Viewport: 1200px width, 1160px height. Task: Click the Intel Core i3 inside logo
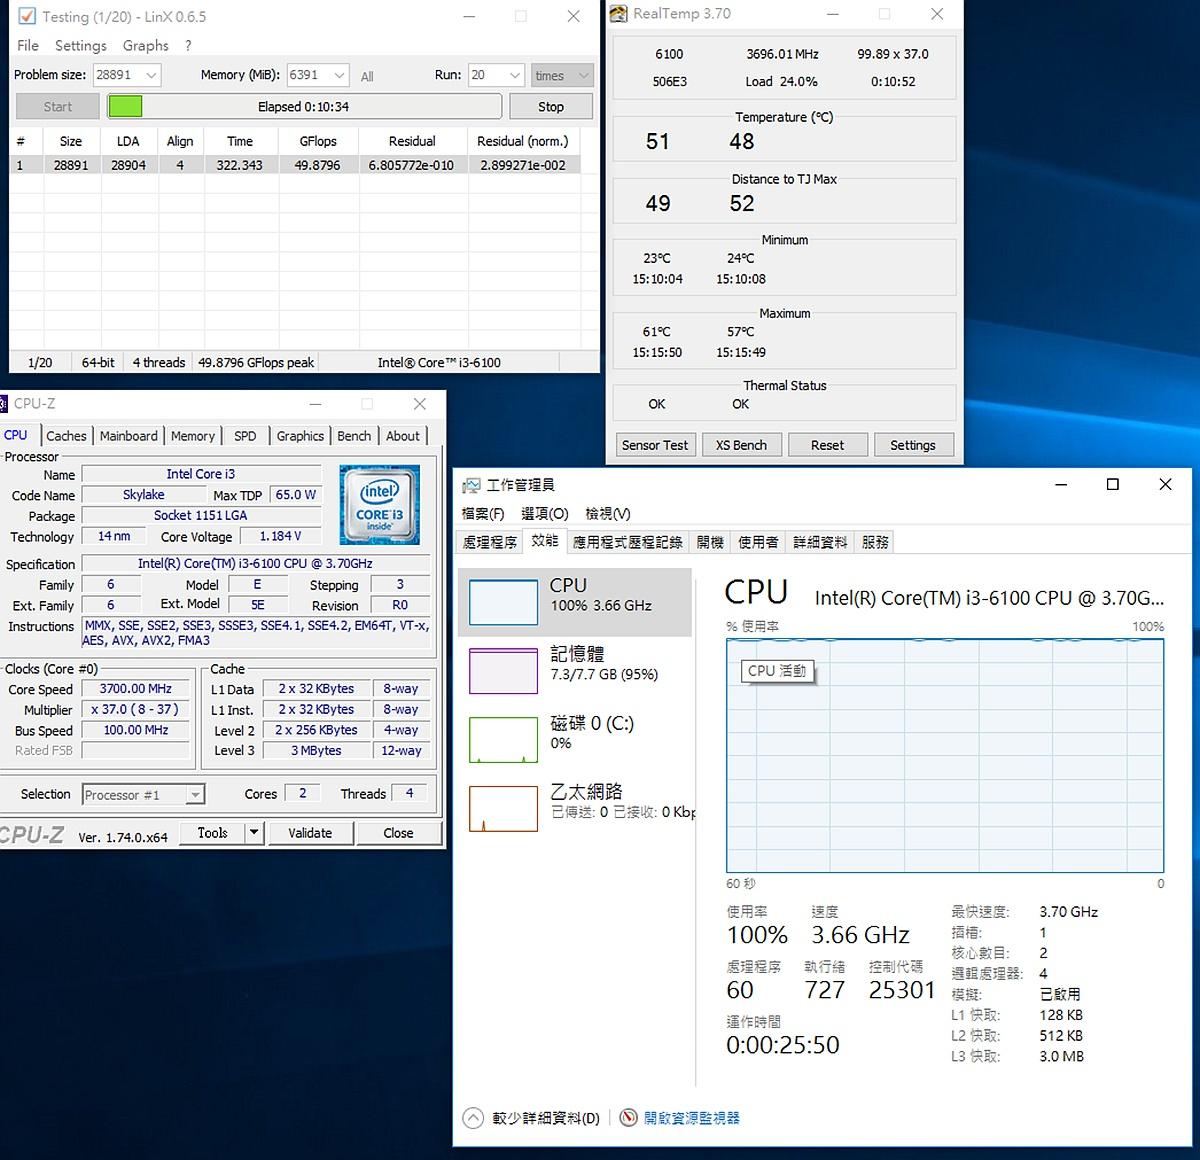click(380, 505)
